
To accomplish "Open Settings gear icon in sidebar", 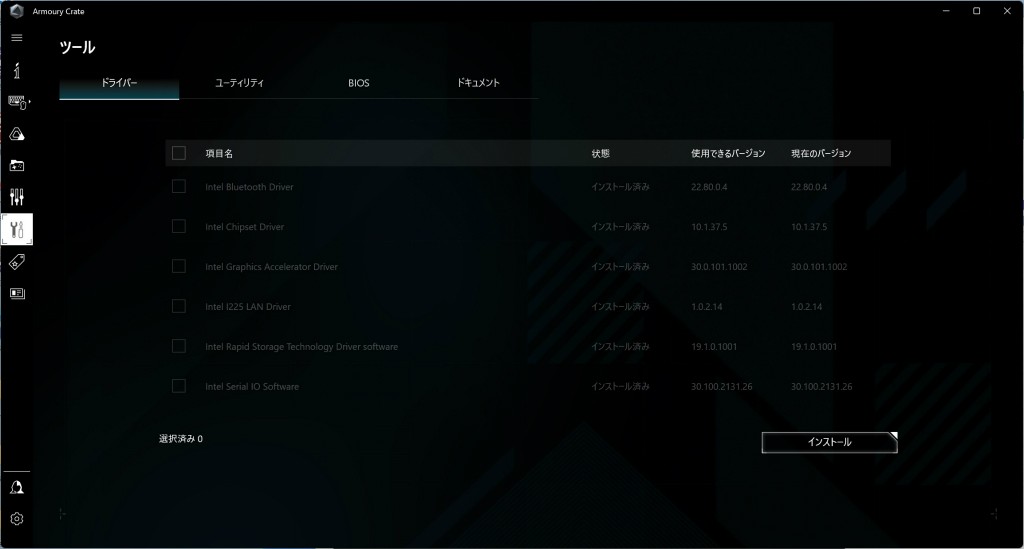I will (x=17, y=518).
